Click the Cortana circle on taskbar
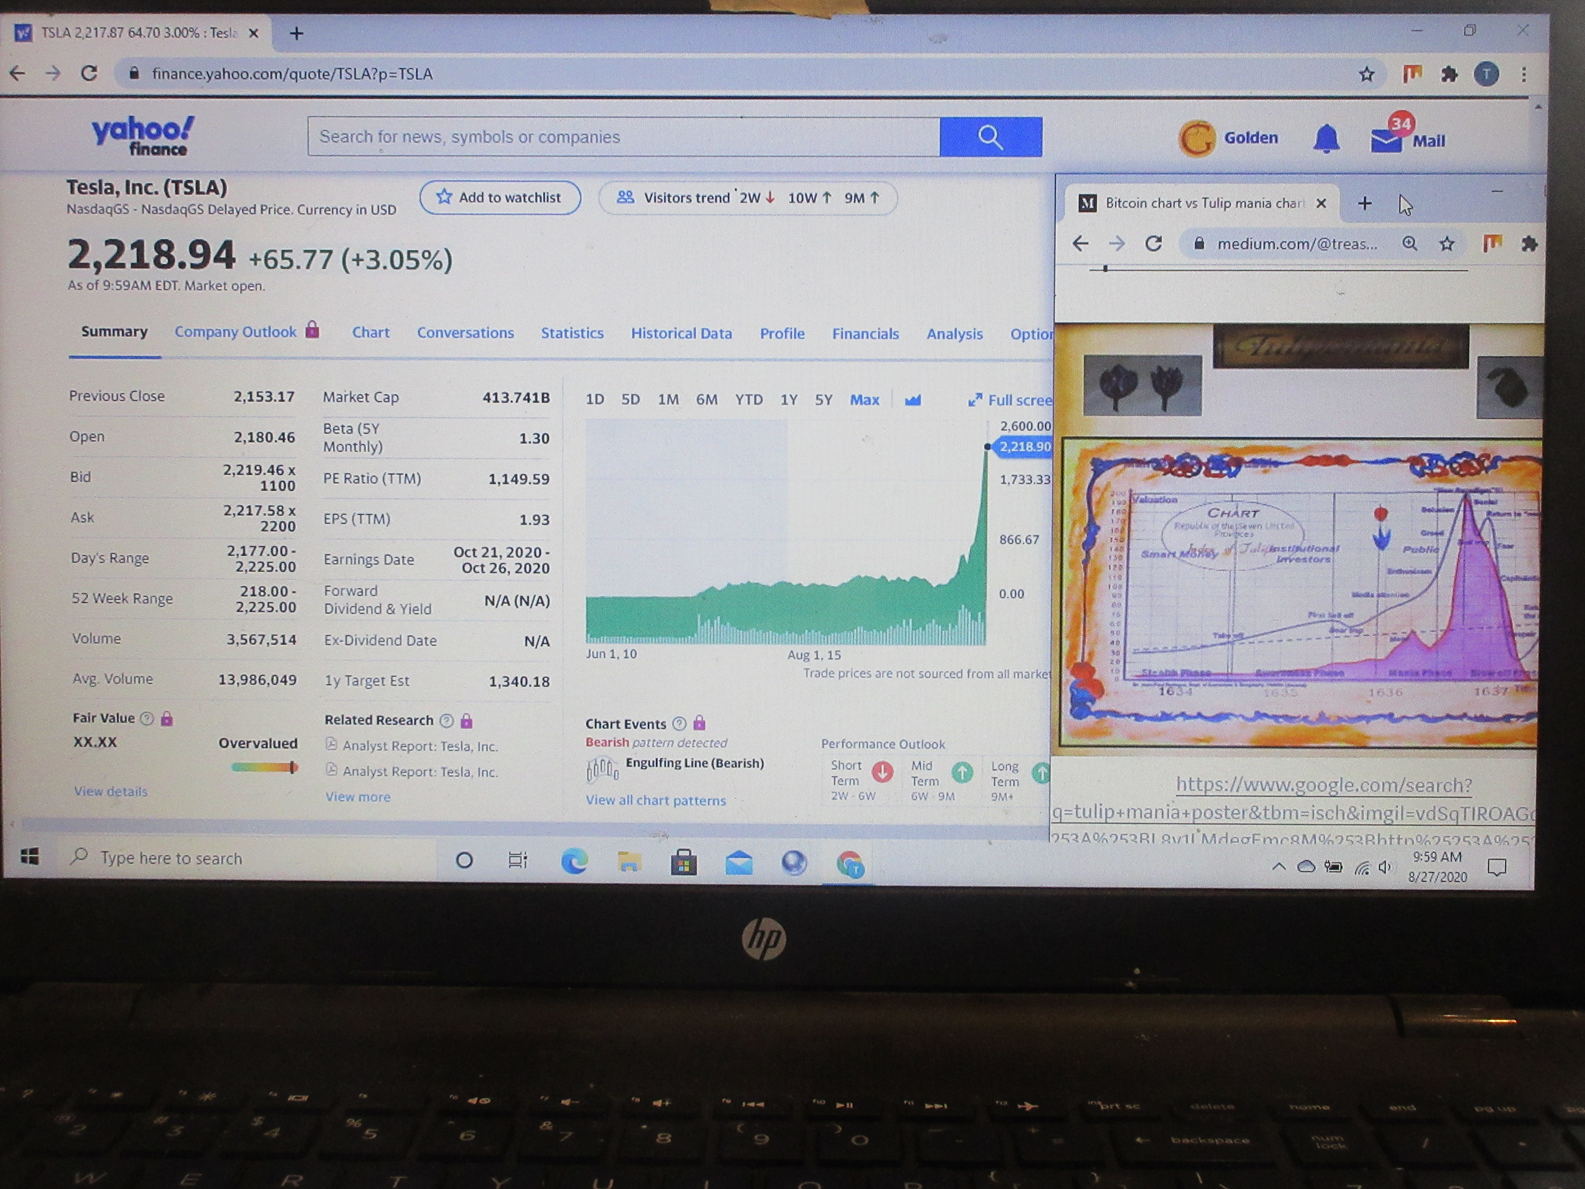 tap(464, 859)
